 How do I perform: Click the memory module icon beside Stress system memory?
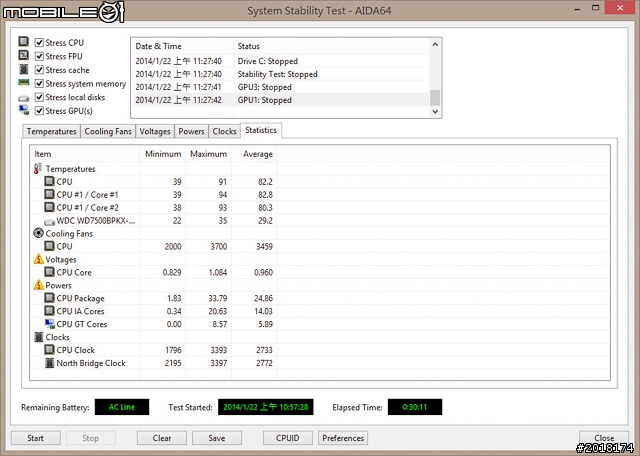click(24, 83)
